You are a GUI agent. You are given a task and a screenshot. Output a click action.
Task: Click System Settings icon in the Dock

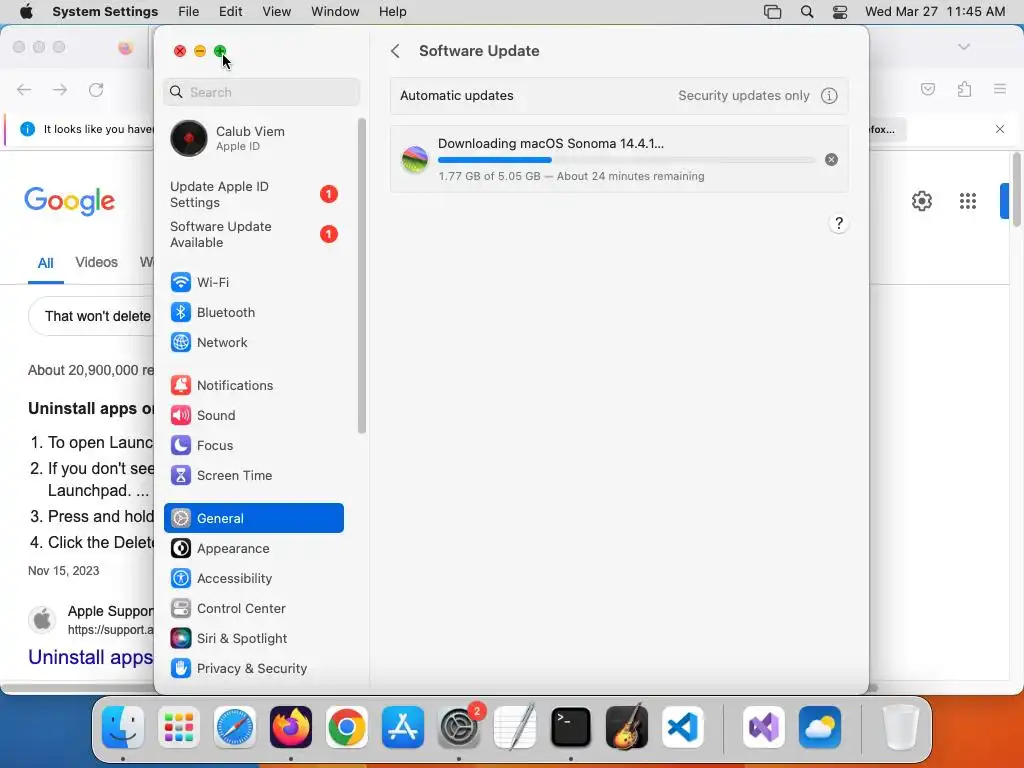click(459, 727)
